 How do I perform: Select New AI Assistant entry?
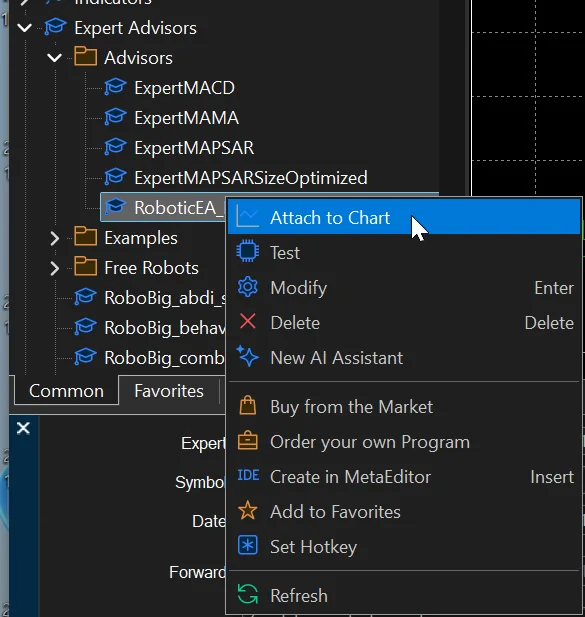click(x=404, y=358)
